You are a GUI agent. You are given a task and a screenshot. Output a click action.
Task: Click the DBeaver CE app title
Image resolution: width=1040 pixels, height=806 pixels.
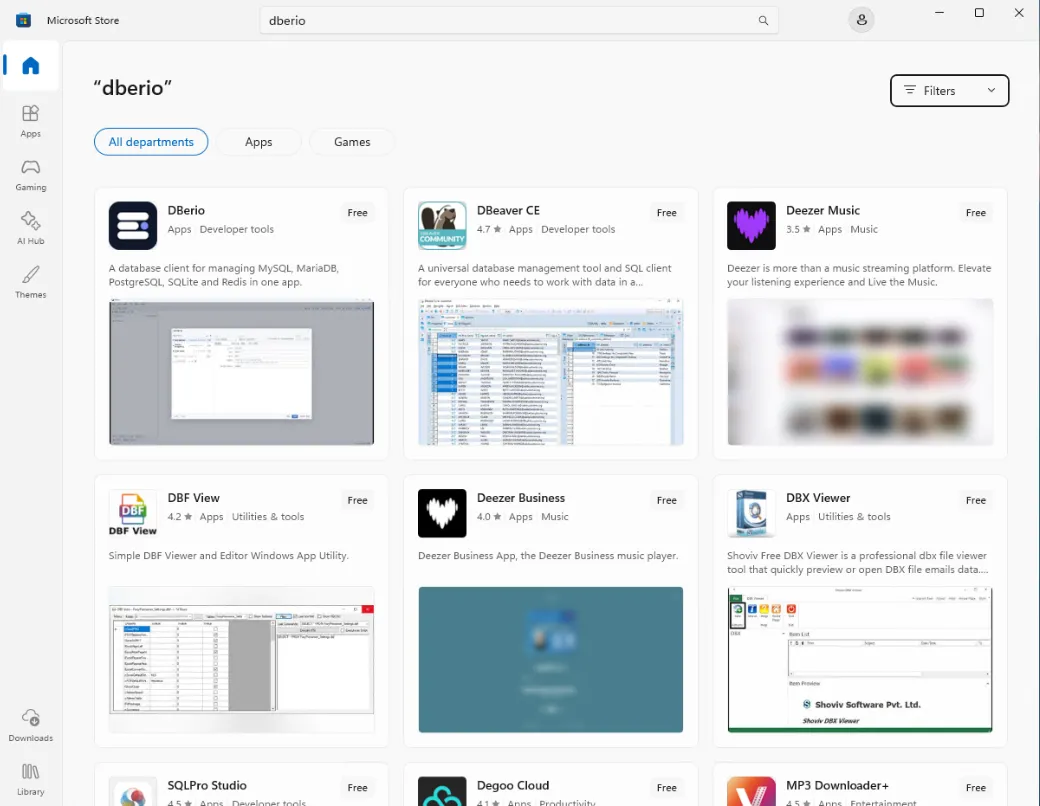[x=508, y=210]
